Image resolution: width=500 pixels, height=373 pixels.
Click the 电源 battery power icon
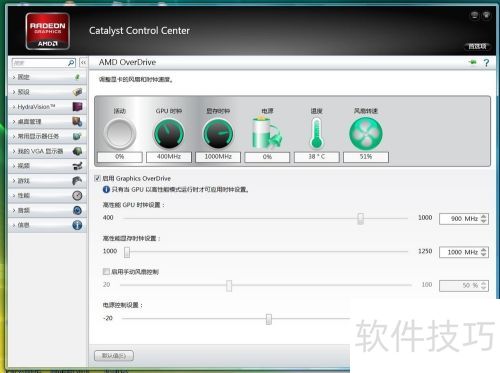click(x=266, y=133)
